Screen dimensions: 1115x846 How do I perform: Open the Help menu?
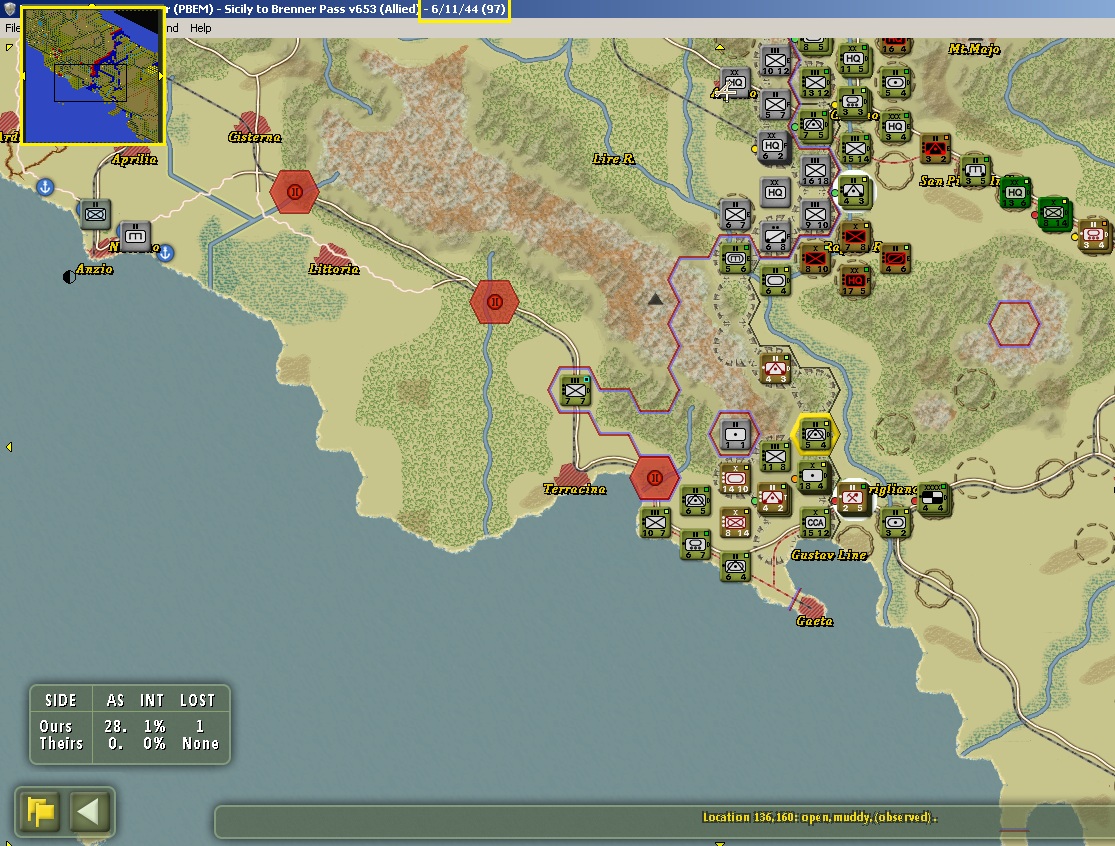point(201,28)
